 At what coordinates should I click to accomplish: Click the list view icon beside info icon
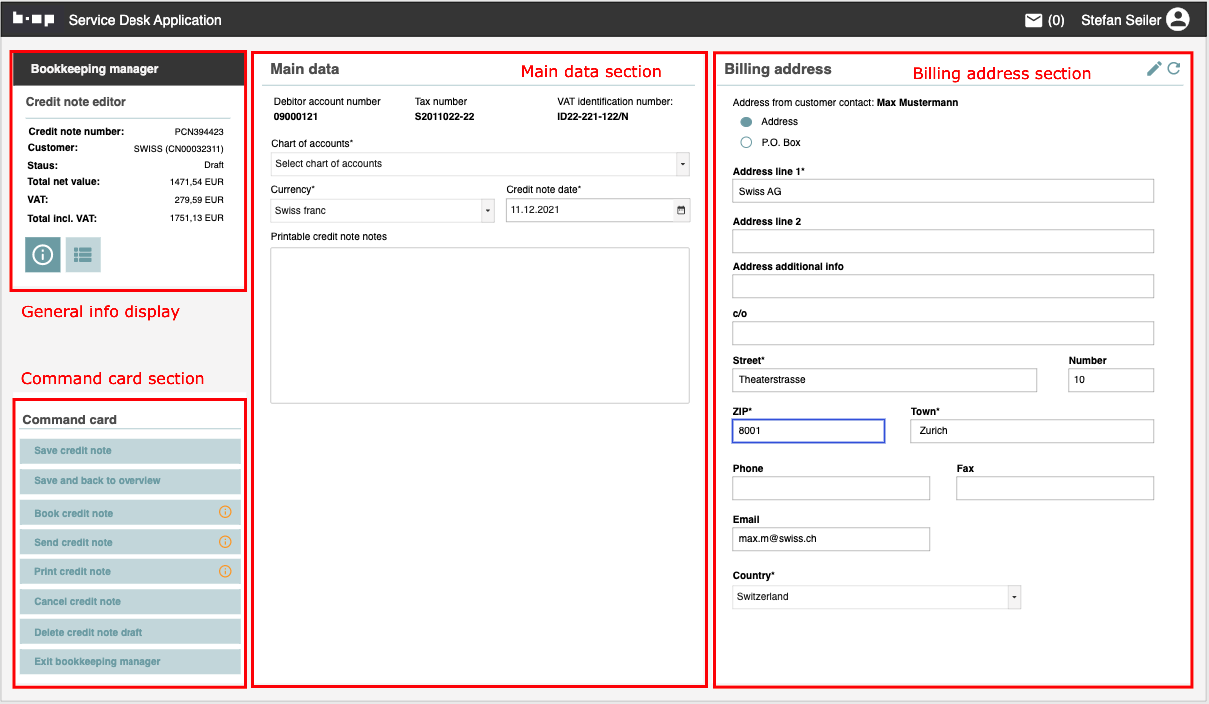[x=83, y=255]
